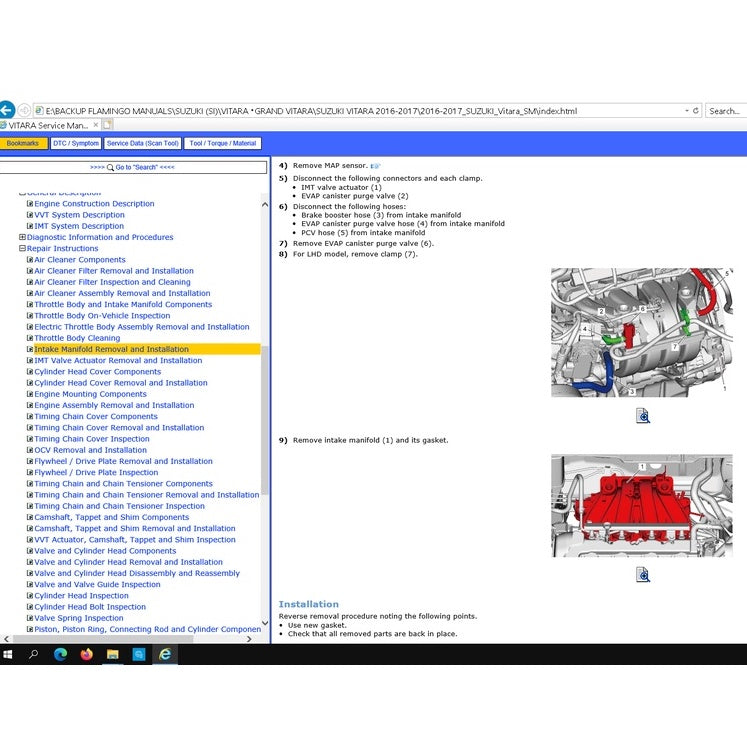Click the hose-routing engine diagram thumbnail
This screenshot has height=747, width=747.
tap(641, 333)
